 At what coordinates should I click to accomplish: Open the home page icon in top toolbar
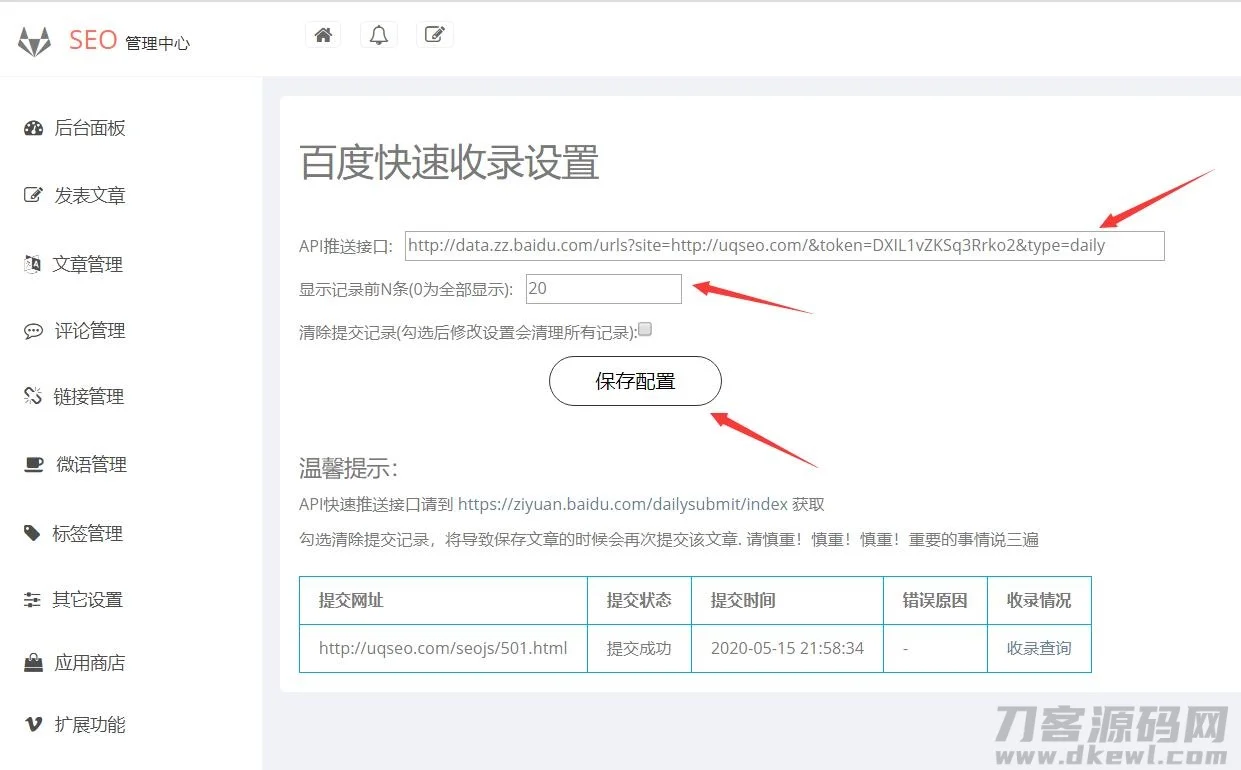[322, 33]
